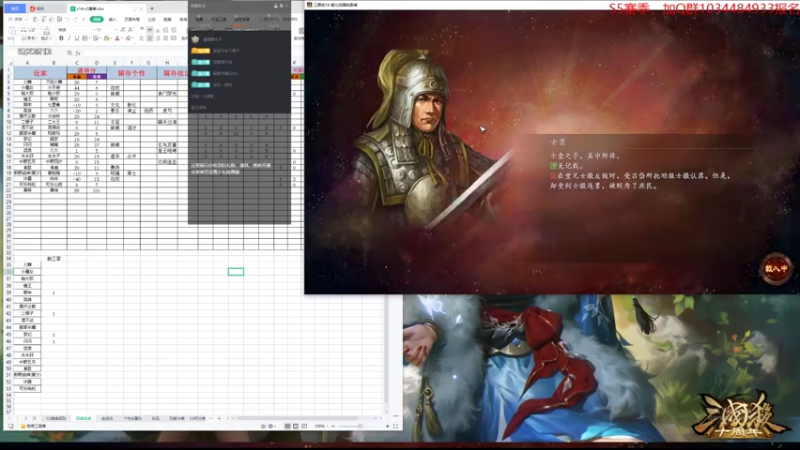The width and height of the screenshot is (800, 450).
Task: Click the Merge Cells icon in alignment group
Action: [x=184, y=38]
